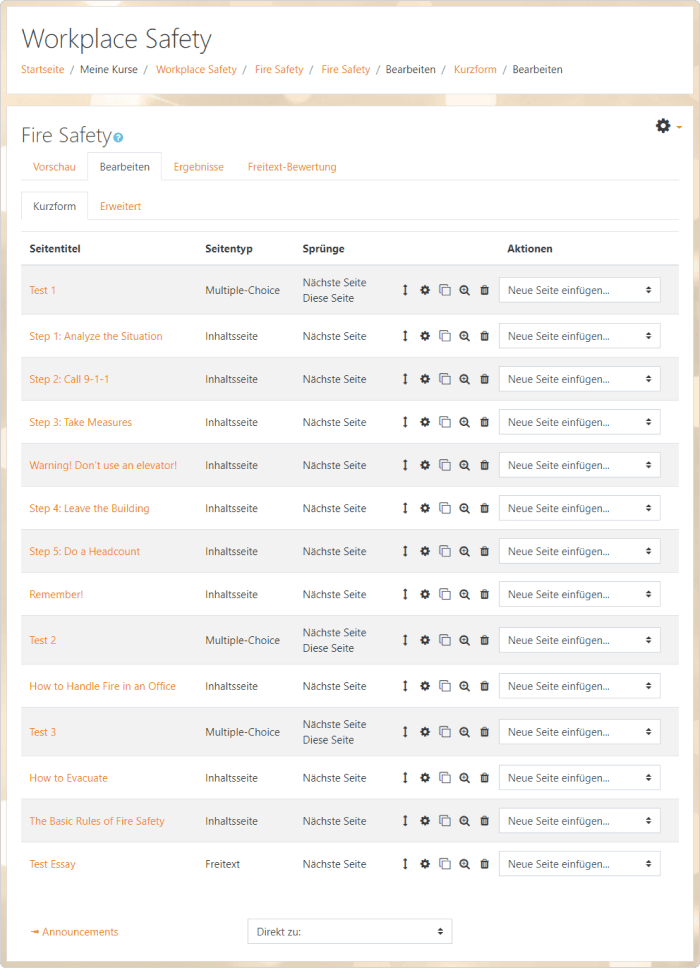The height and width of the screenshot is (968, 700).
Task: Open Neue Seite einfügen dropdown for Test Essay
Action: click(x=580, y=864)
